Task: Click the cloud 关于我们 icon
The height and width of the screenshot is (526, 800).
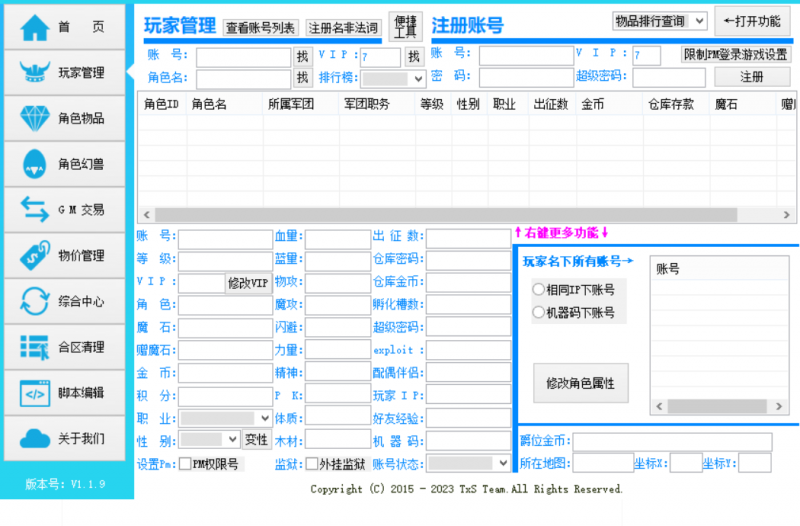Action: (x=35, y=438)
